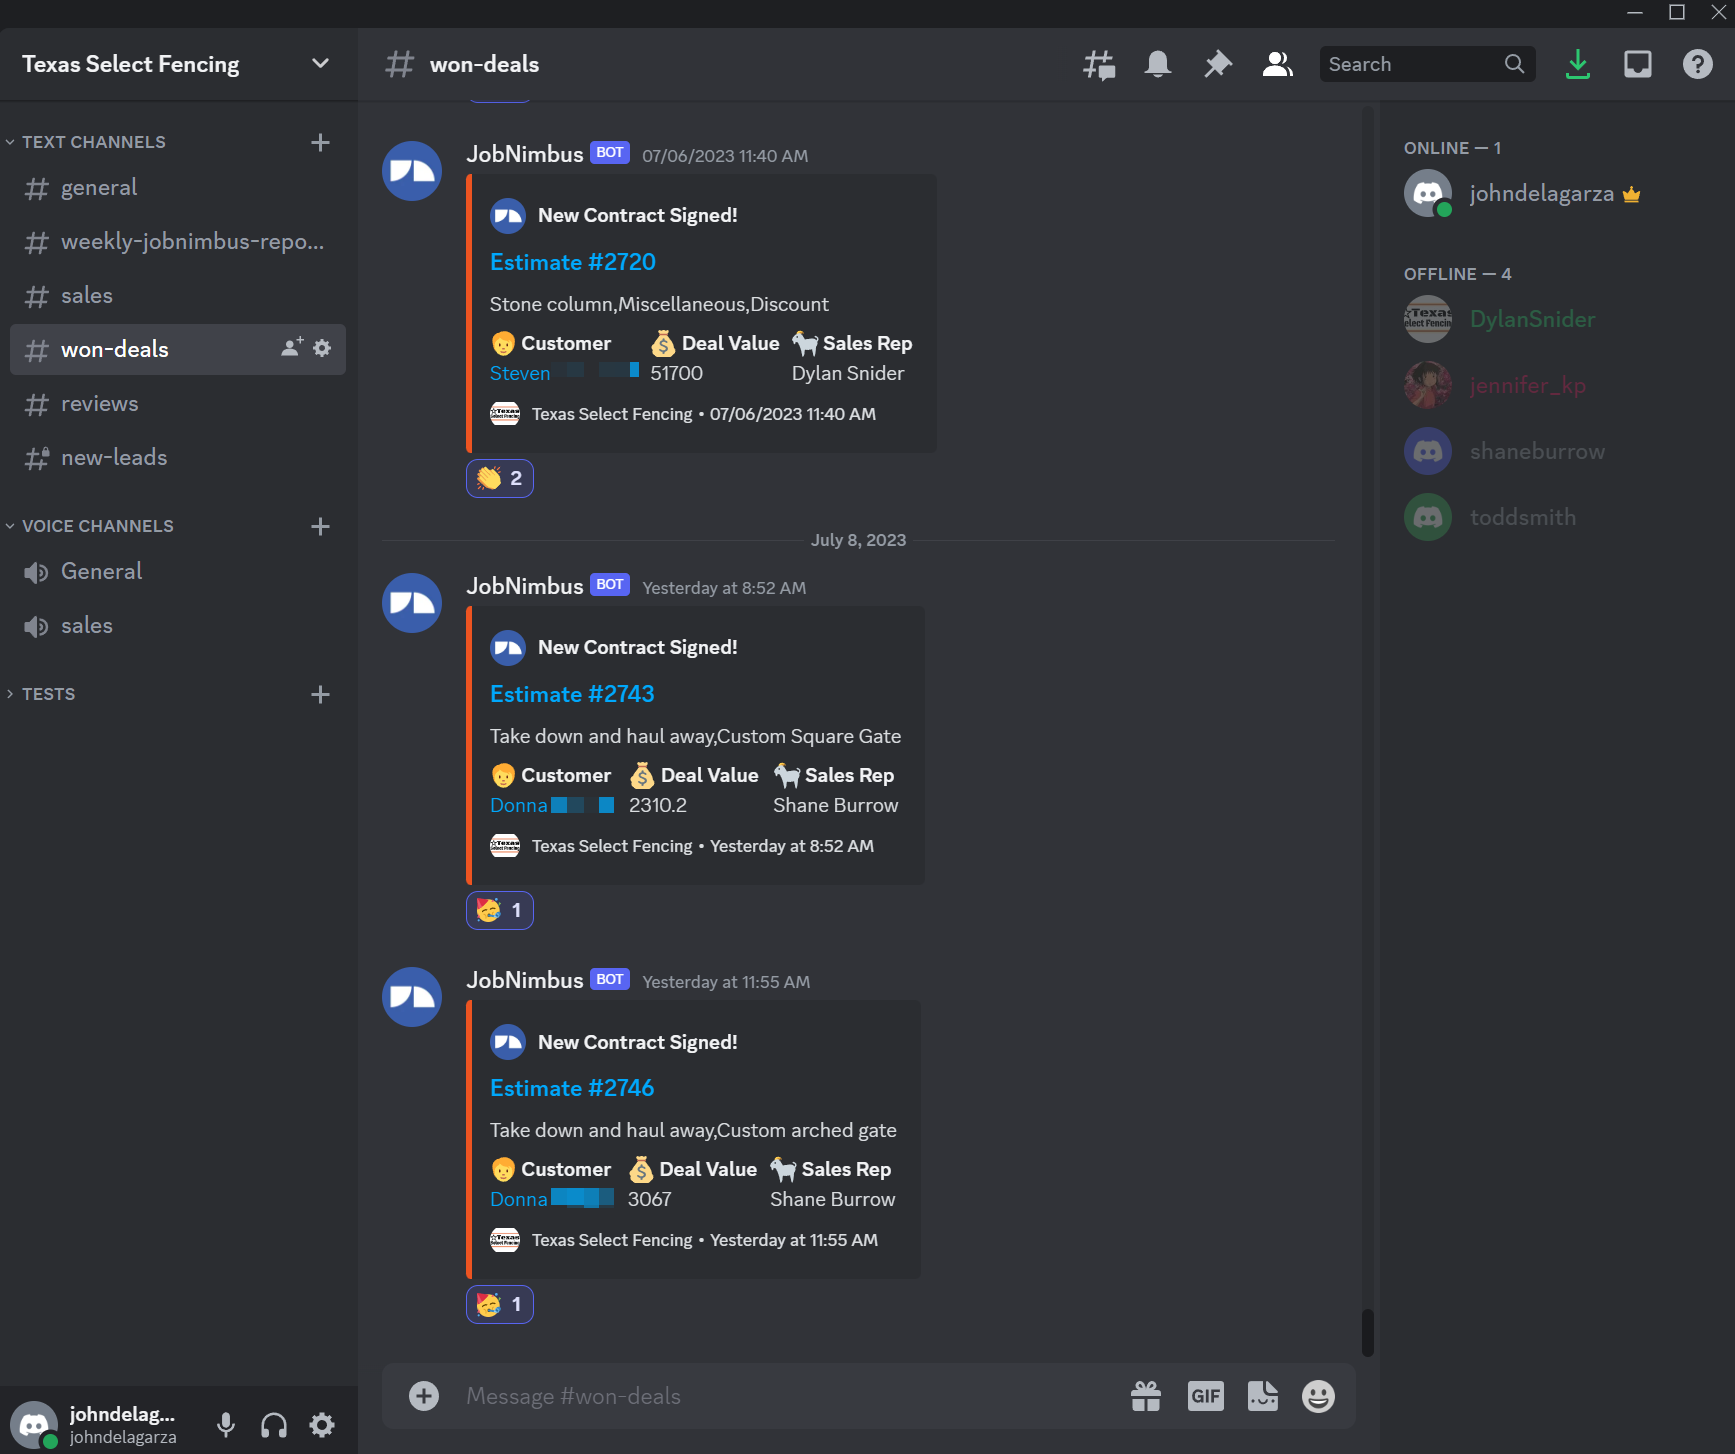Viewport: 1735px width, 1454px height.
Task: Toggle the clap reaction on Estimate #2720
Action: 499,478
